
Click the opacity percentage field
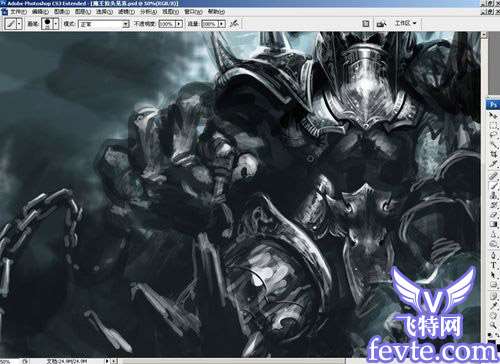167,24
